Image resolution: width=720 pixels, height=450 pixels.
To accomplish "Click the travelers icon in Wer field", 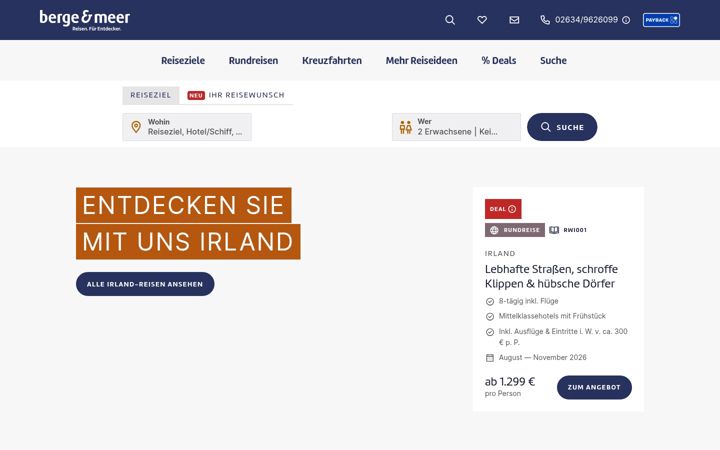I will coord(405,127).
